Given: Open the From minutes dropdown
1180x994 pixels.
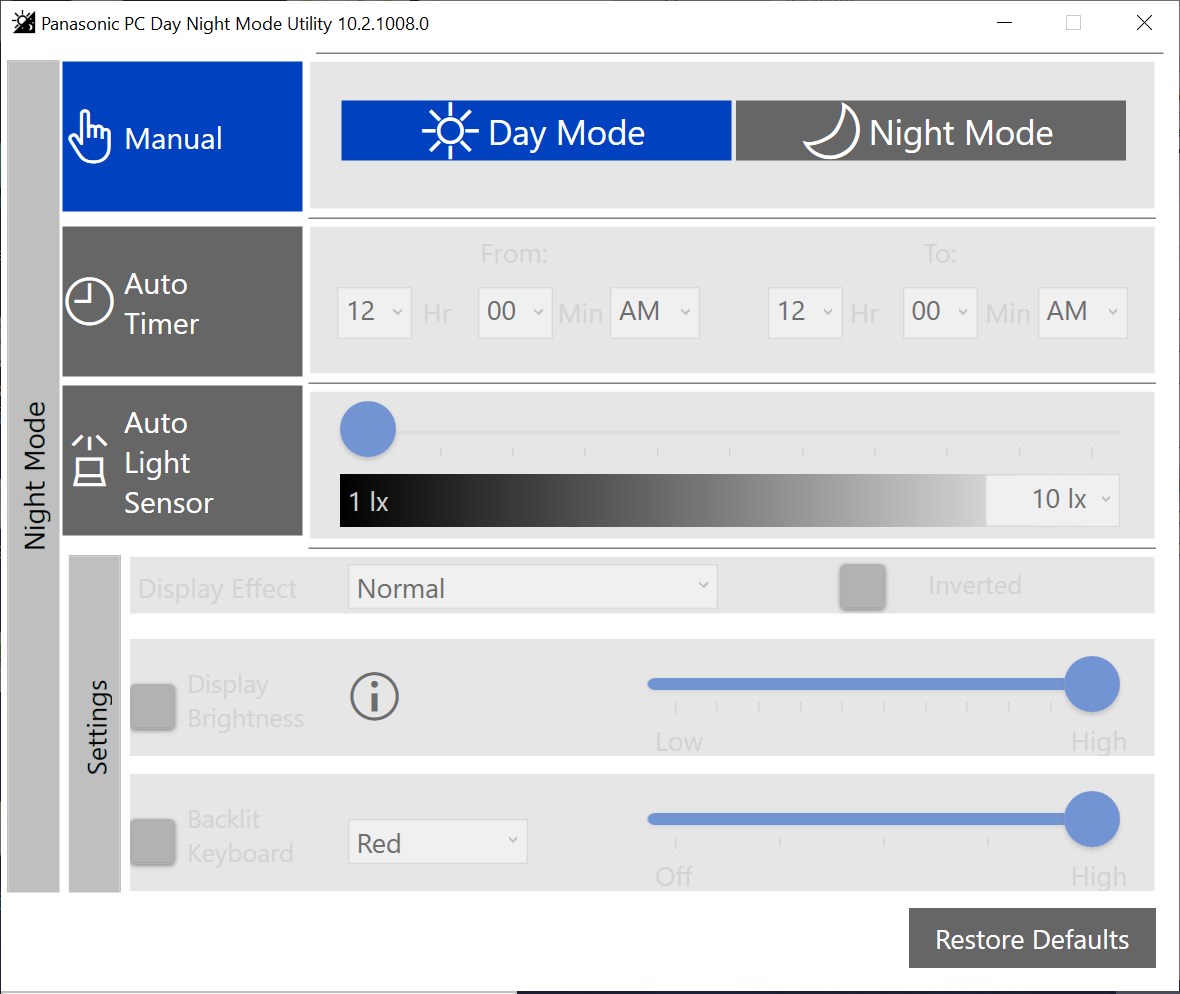Looking at the screenshot, I should tap(515, 312).
